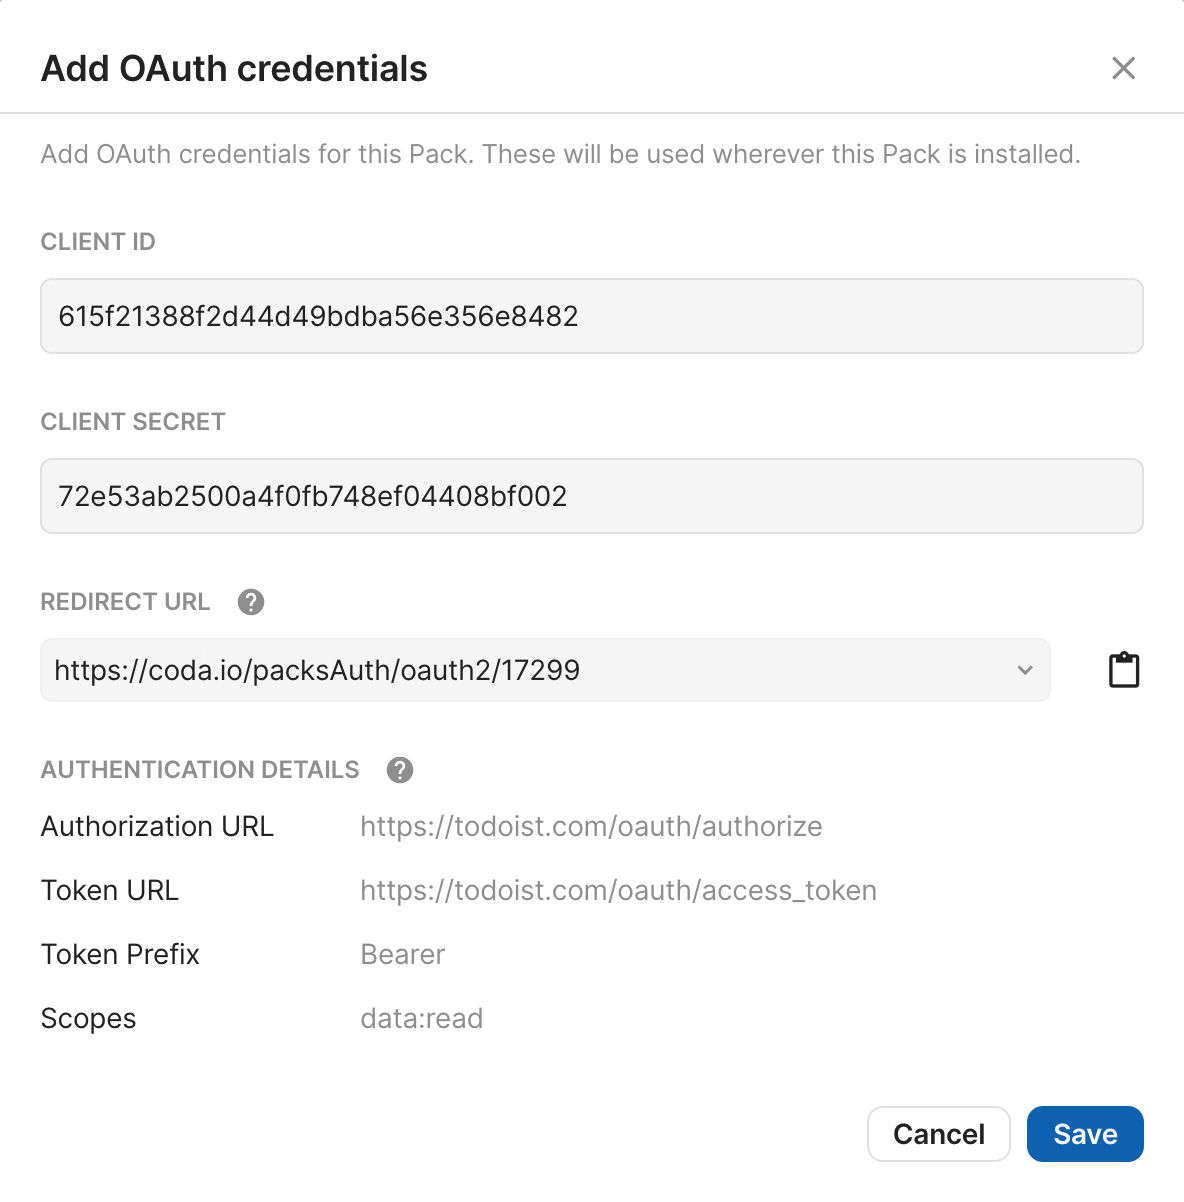Click the question mark after REDIRECT URL label
The width and height of the screenshot is (1184, 1202).
pyautogui.click(x=251, y=601)
